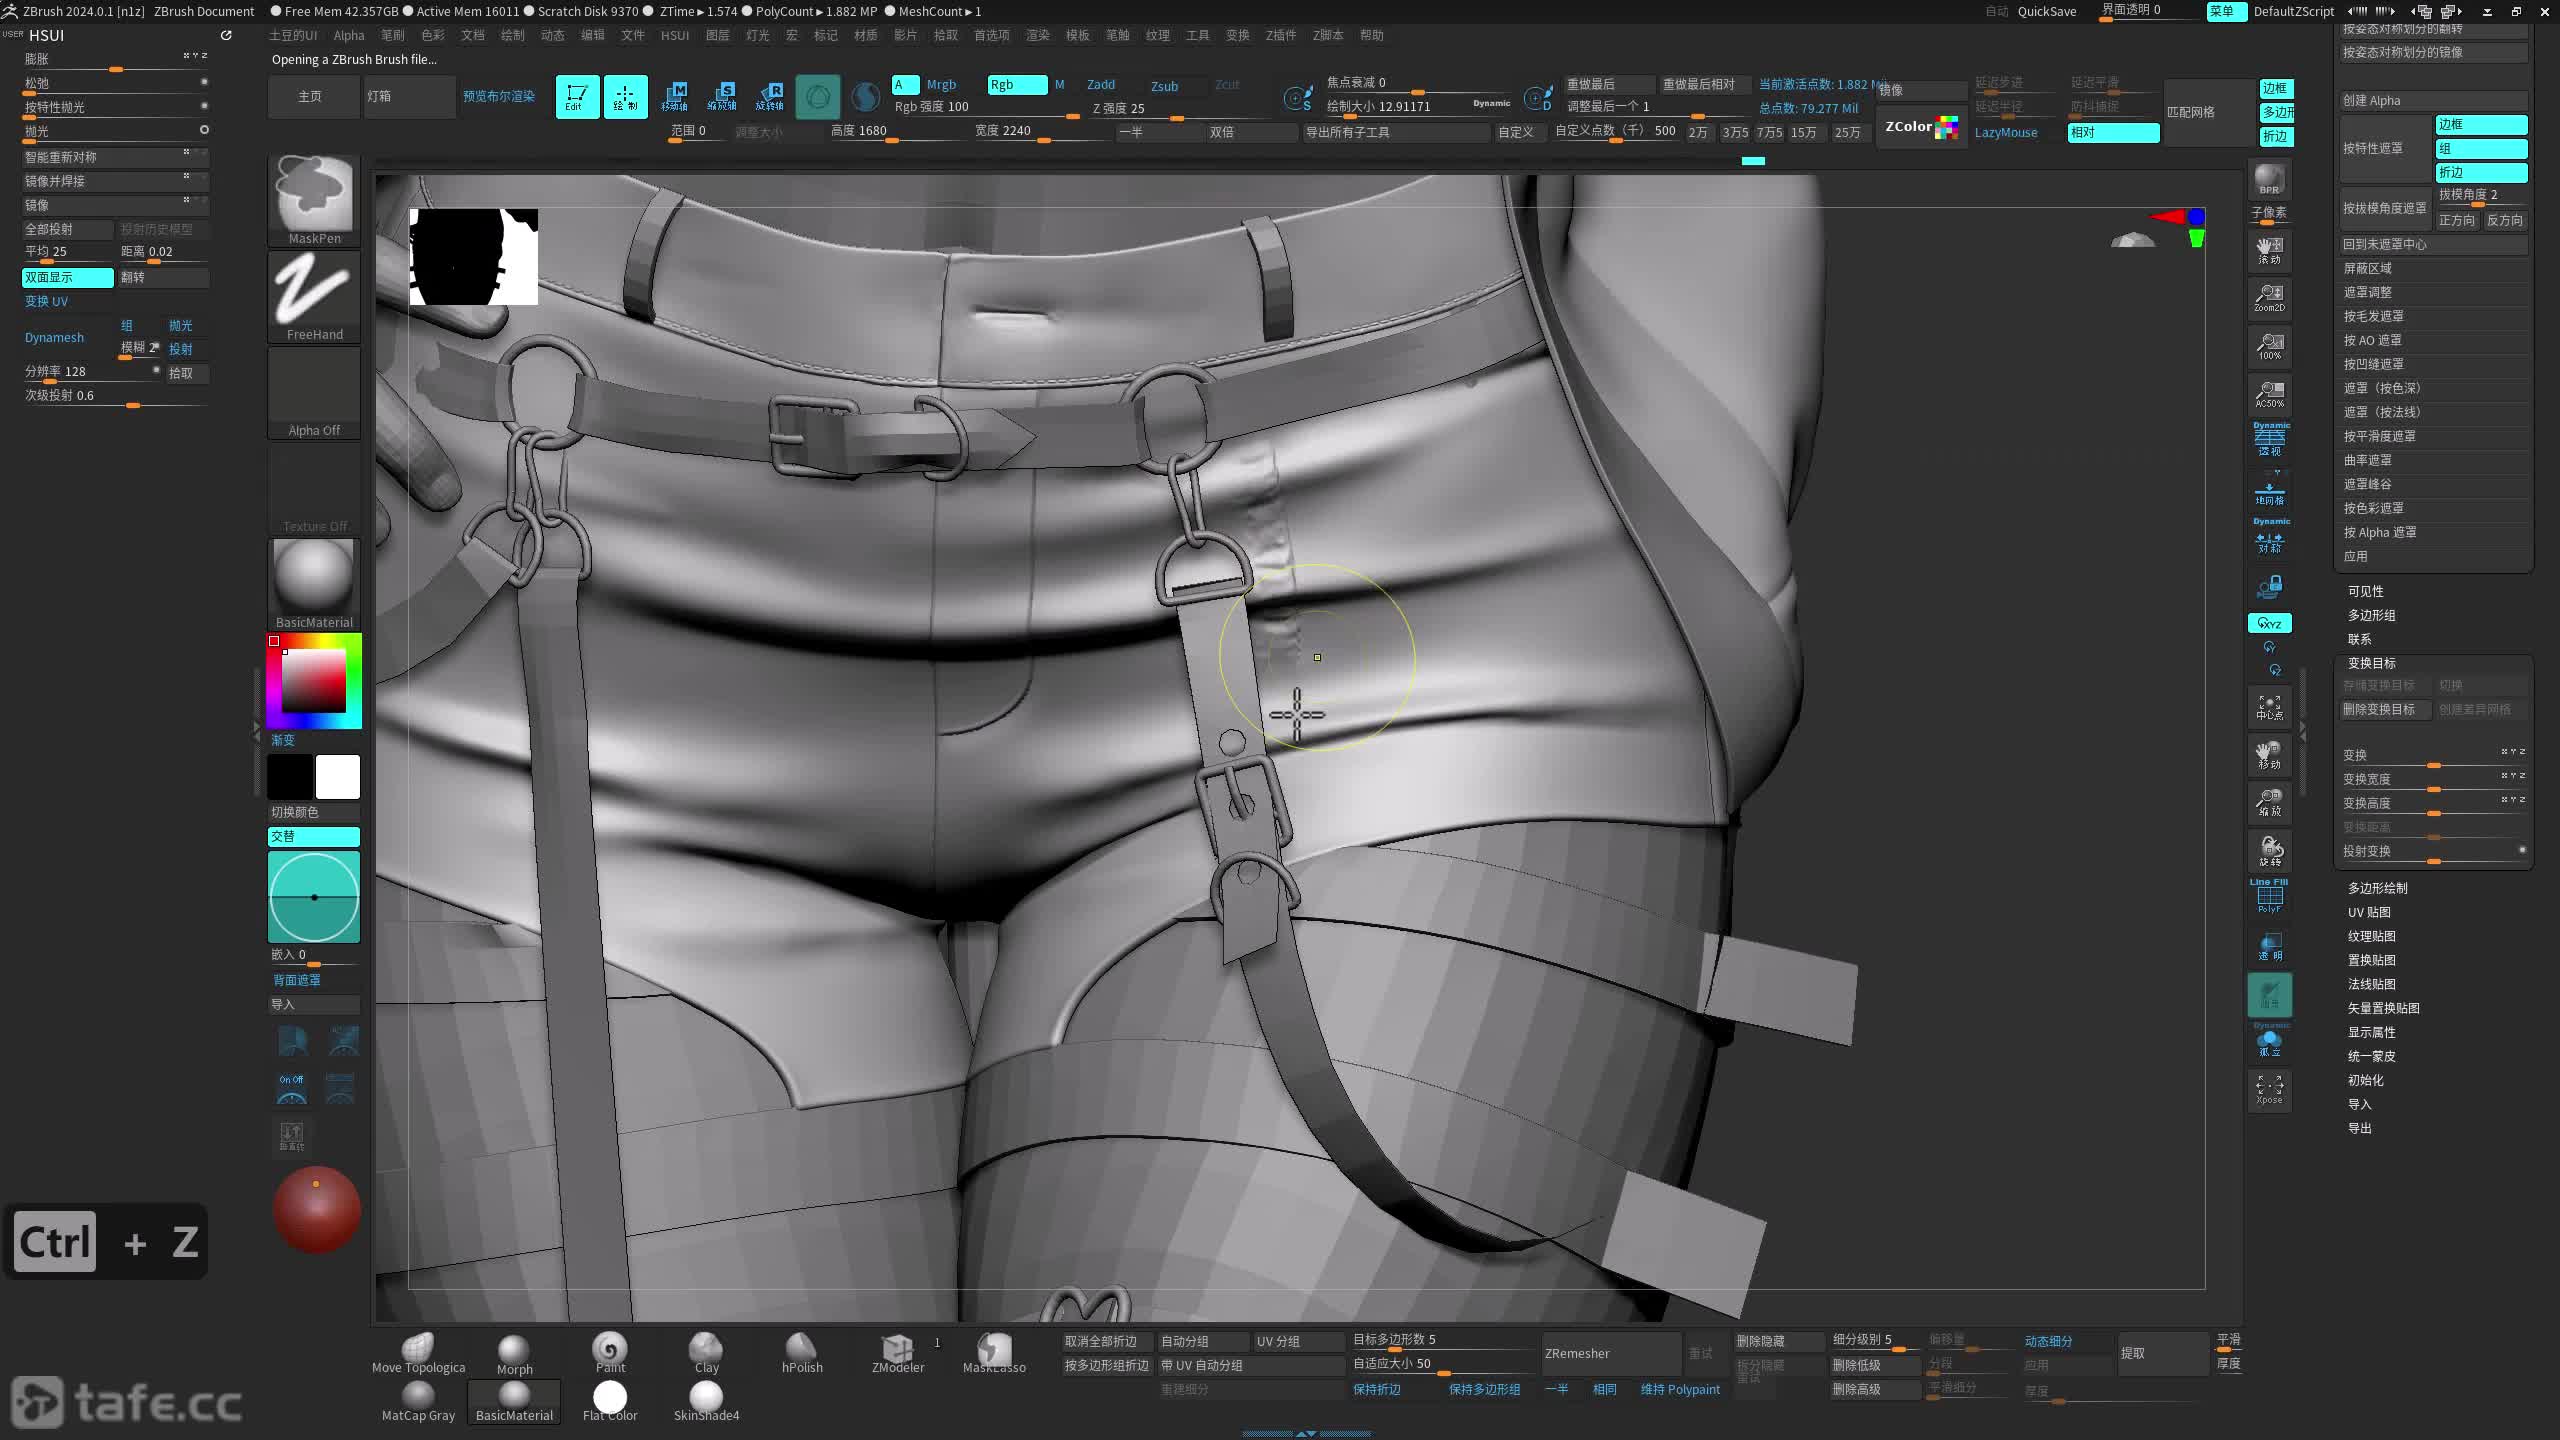Click the rotate (旋转) navigation icon
This screenshot has height=1440, width=2560.
[x=2269, y=851]
